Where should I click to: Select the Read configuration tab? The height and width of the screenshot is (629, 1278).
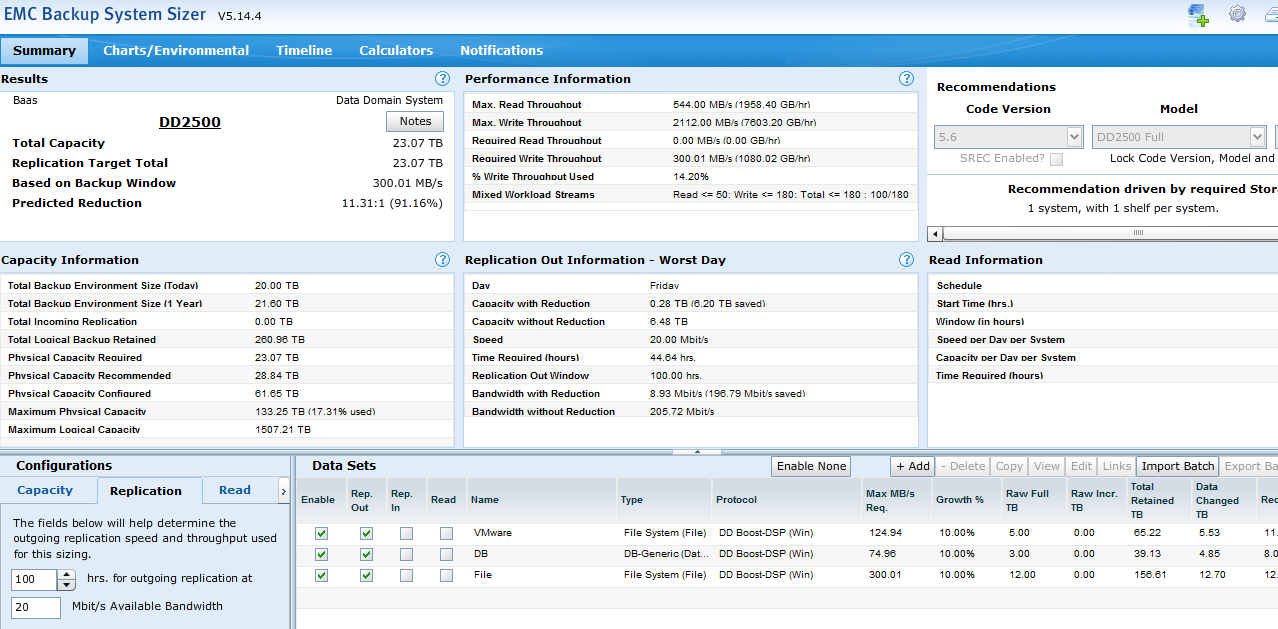coord(235,490)
